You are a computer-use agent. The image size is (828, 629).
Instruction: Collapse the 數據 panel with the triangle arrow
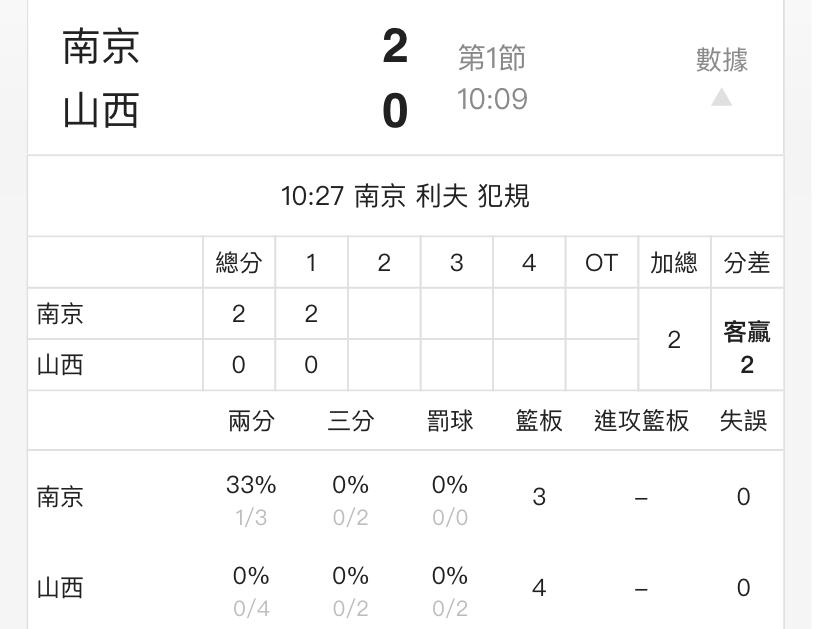point(721,98)
